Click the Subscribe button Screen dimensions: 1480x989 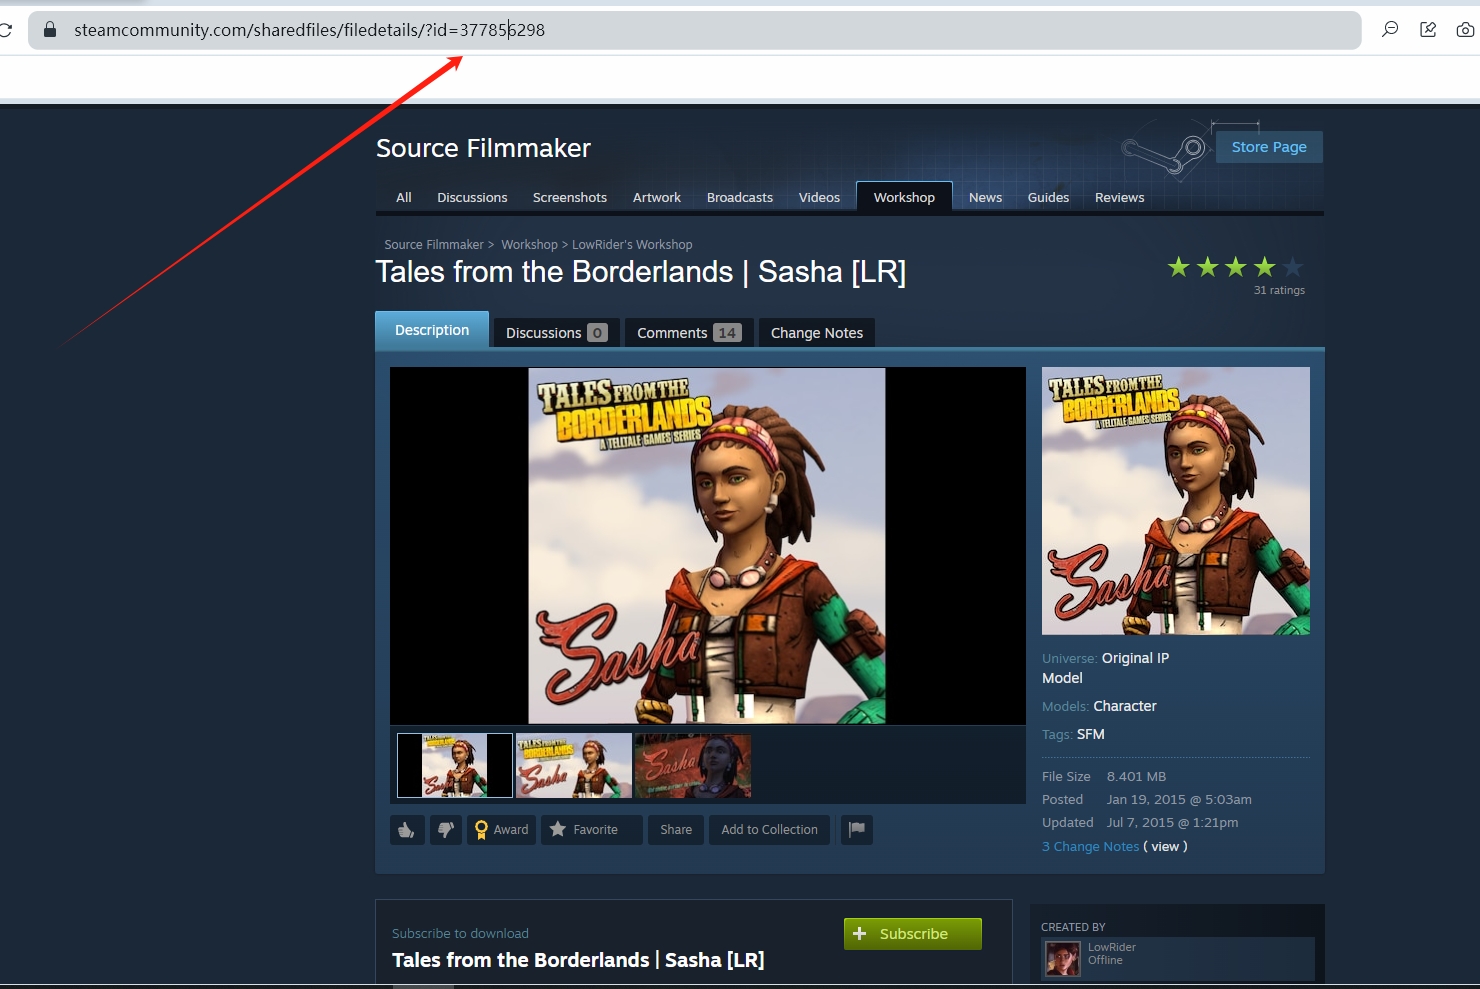911,933
